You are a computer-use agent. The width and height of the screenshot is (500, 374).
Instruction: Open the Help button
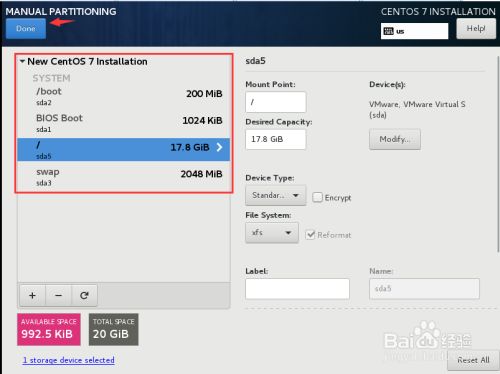pos(476,29)
